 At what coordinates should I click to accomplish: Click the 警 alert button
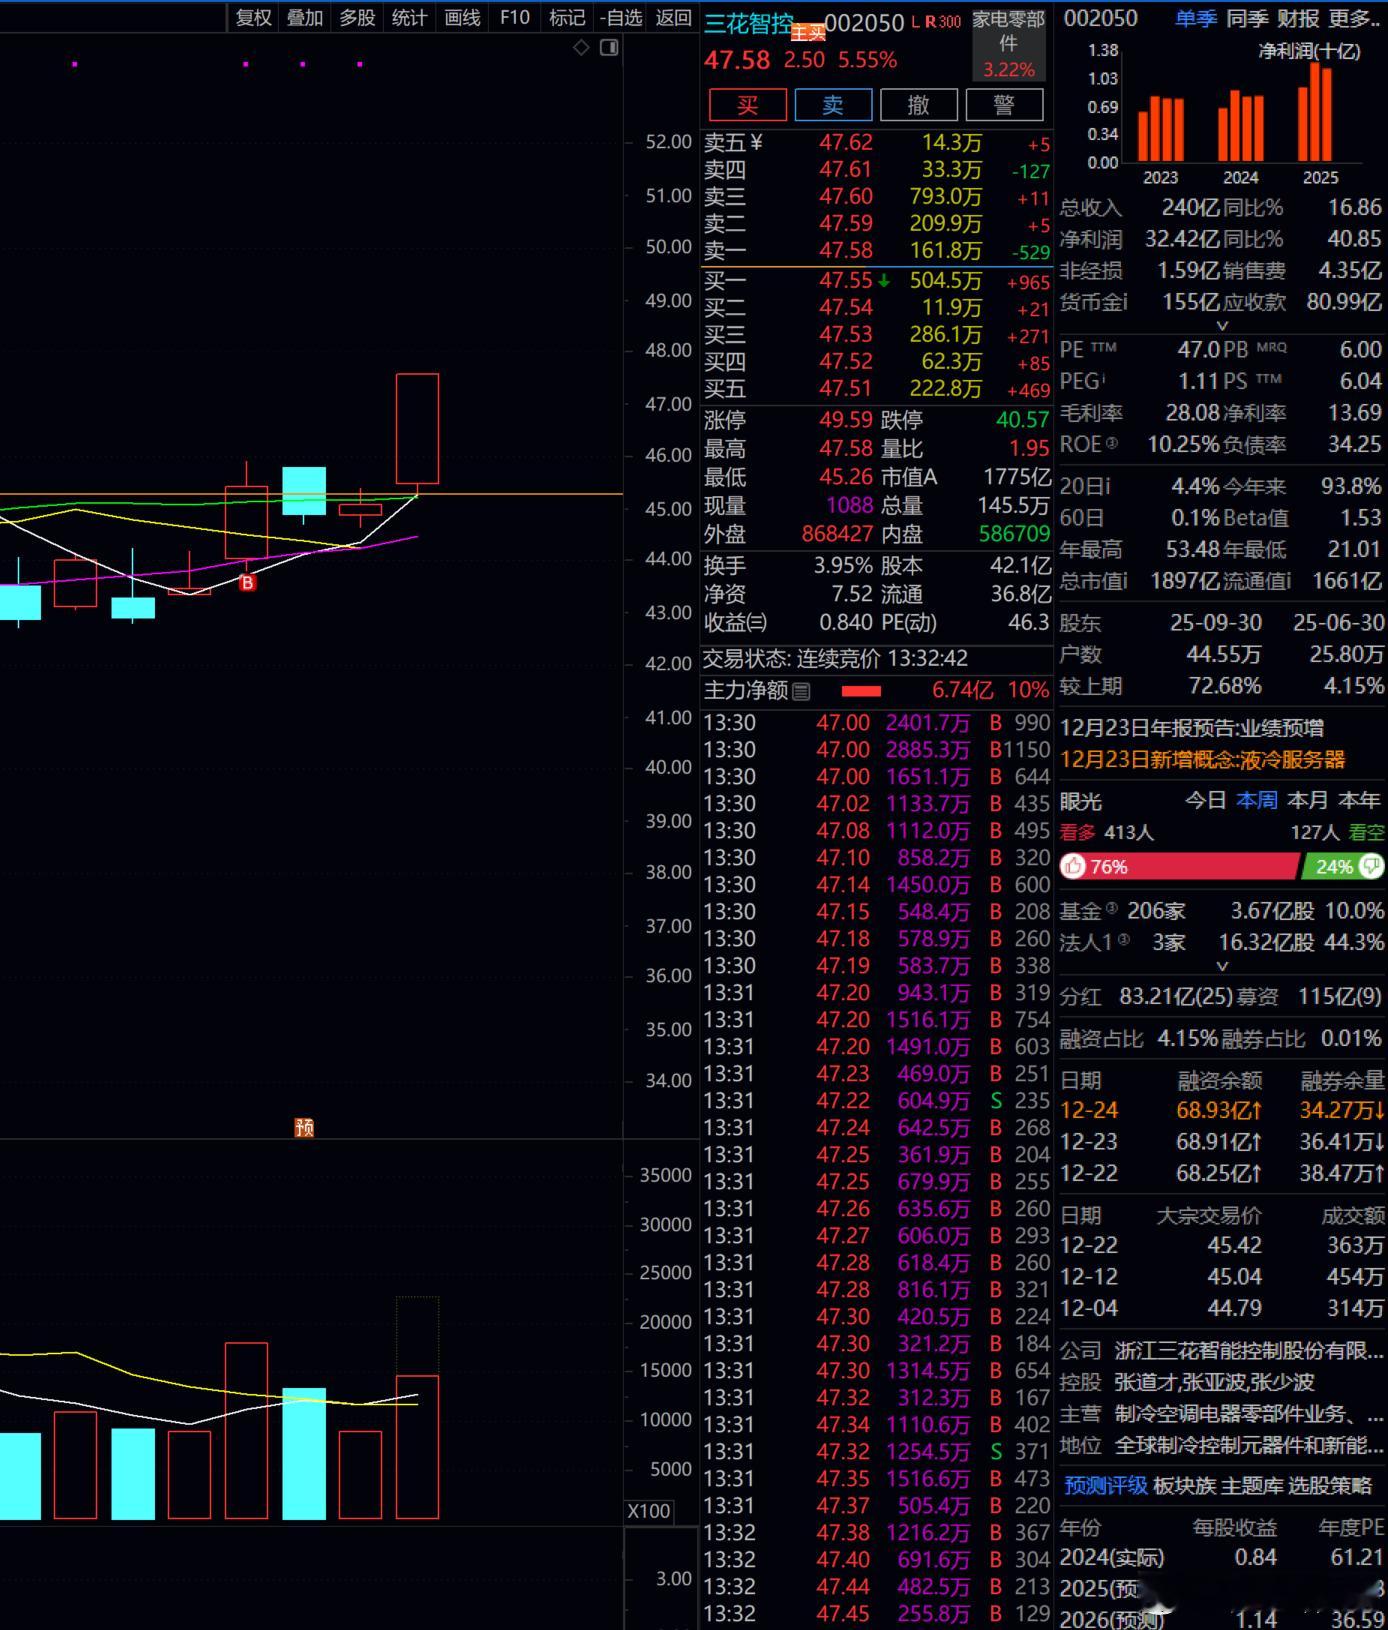click(x=1004, y=105)
